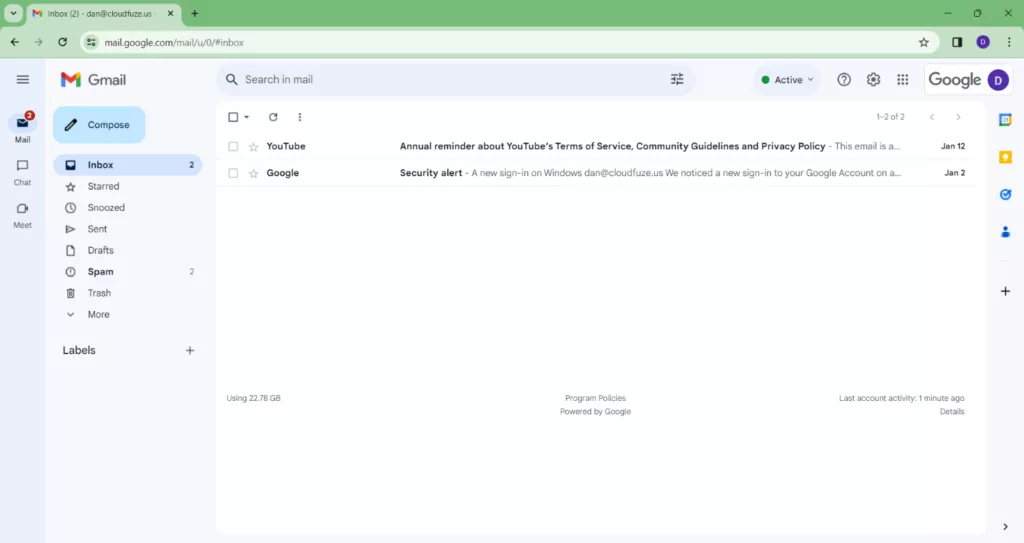This screenshot has height=543, width=1024.
Task: Click the address bar URL
Action: (174, 42)
